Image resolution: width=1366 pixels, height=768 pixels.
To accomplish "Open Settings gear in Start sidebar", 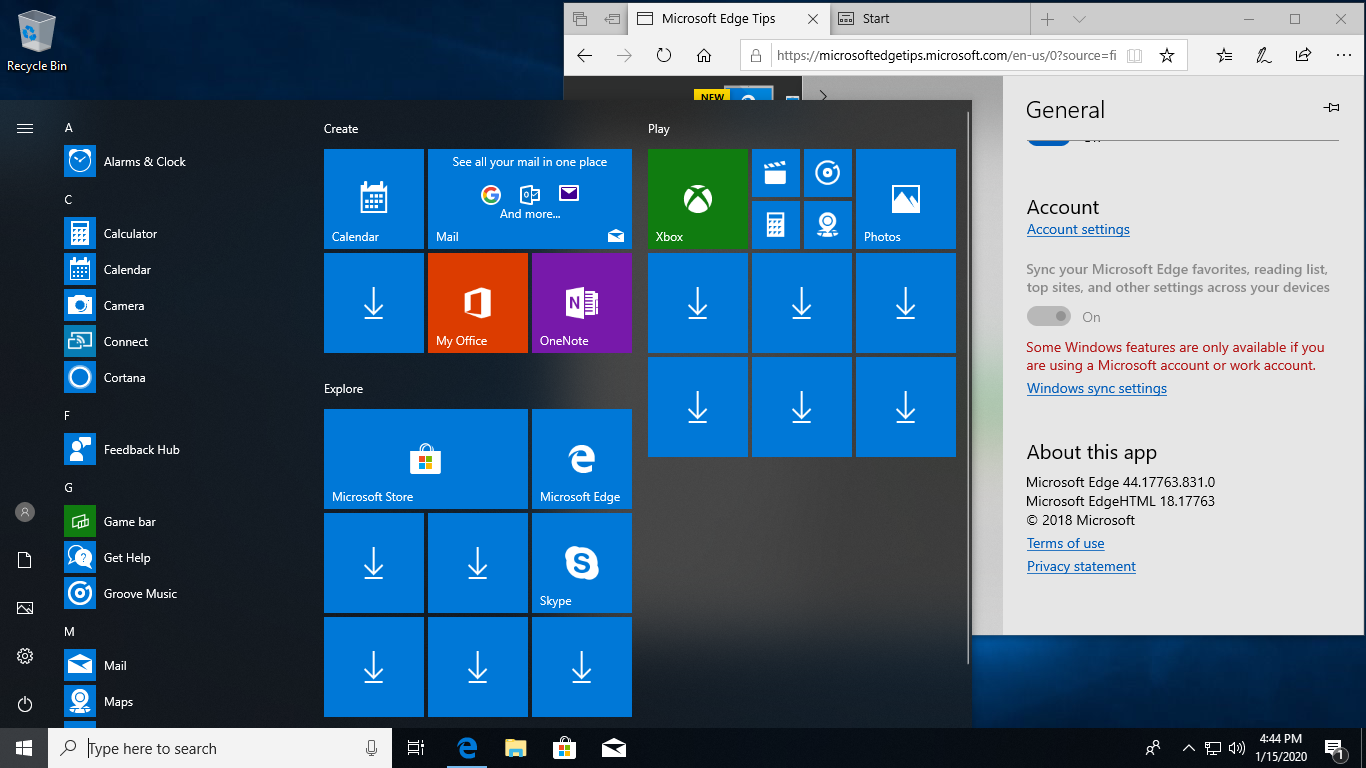I will click(25, 656).
